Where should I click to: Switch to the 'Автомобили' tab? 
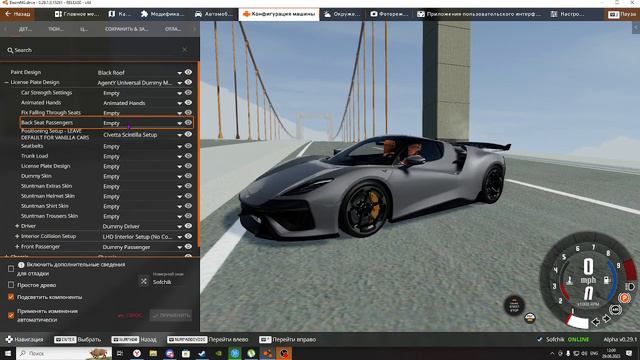pyautogui.click(x=214, y=14)
